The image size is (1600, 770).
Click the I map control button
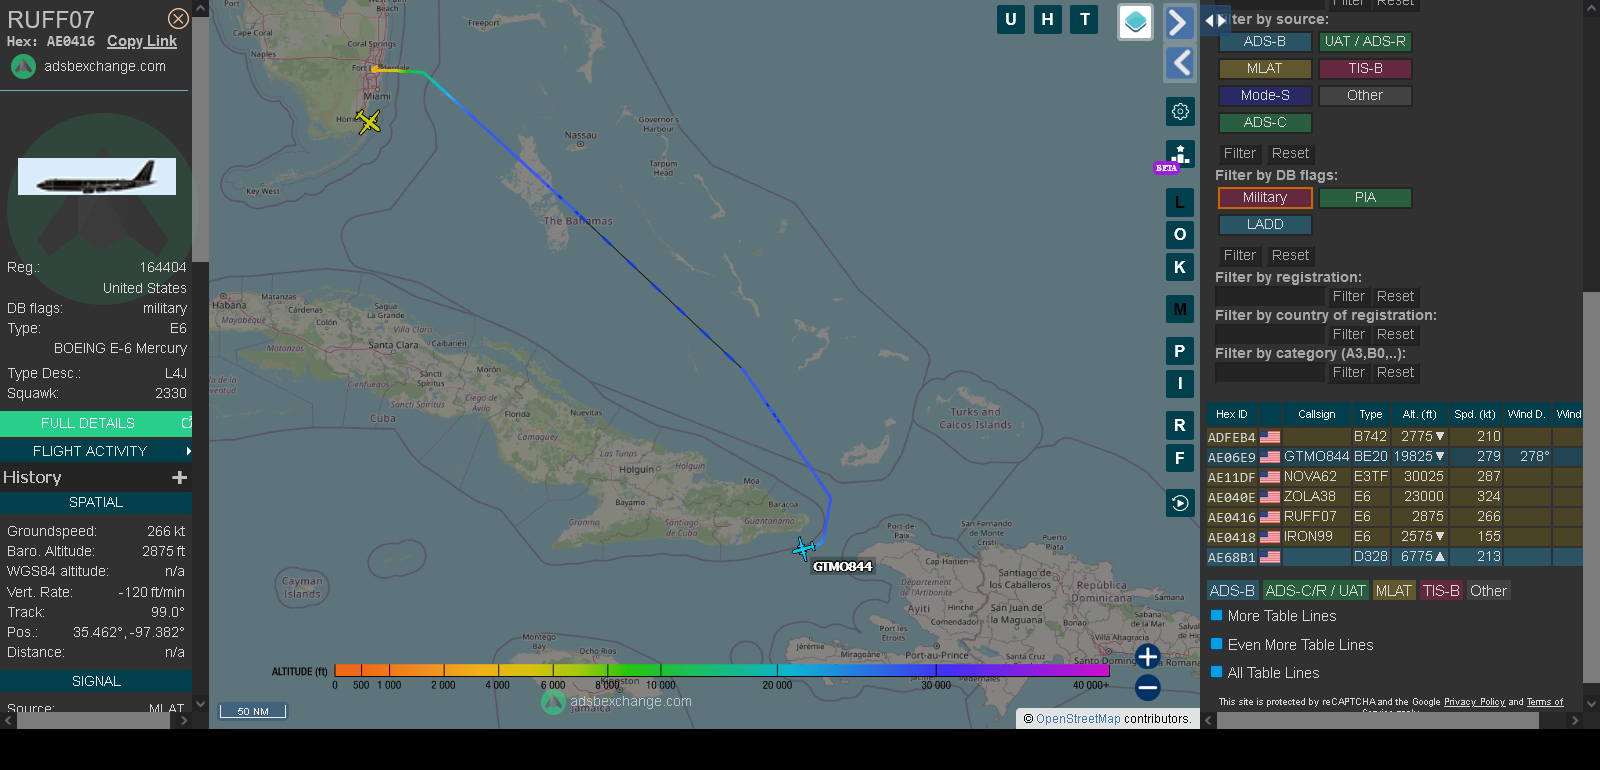point(1180,383)
